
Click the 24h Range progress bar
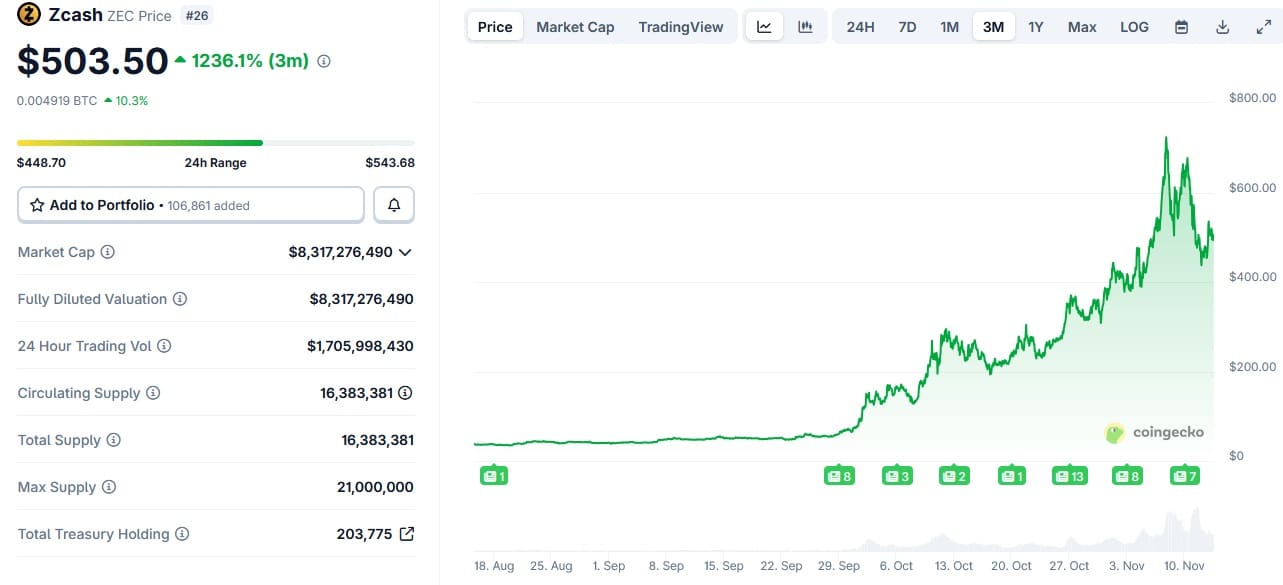click(x=215, y=143)
